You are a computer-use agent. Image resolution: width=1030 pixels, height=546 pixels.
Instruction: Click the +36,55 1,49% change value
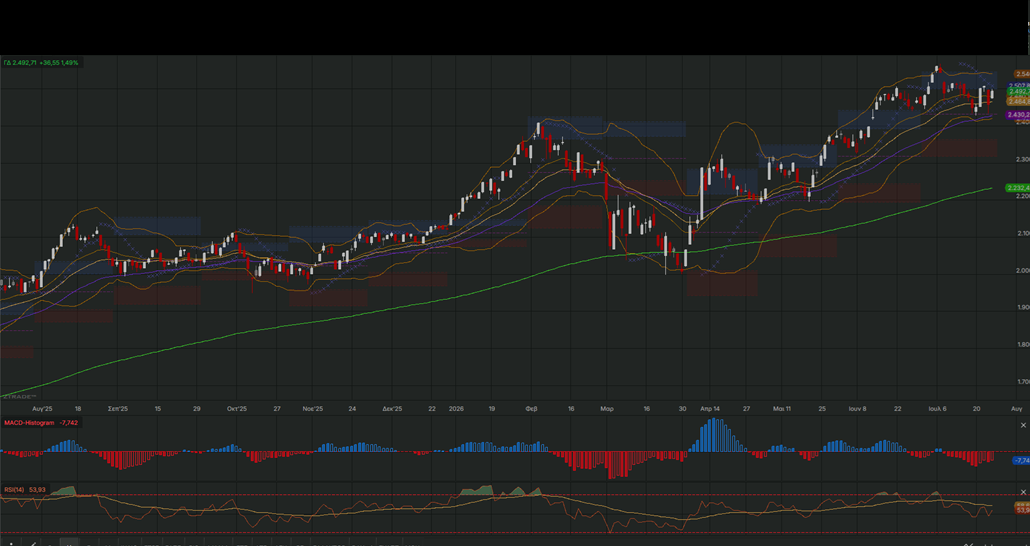tap(58, 62)
